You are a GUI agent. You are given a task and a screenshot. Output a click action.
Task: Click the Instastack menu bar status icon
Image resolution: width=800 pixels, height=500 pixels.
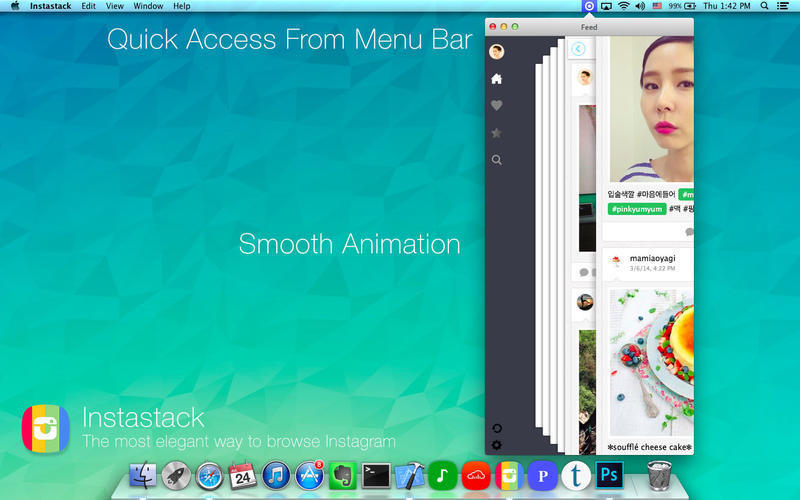[x=589, y=6]
